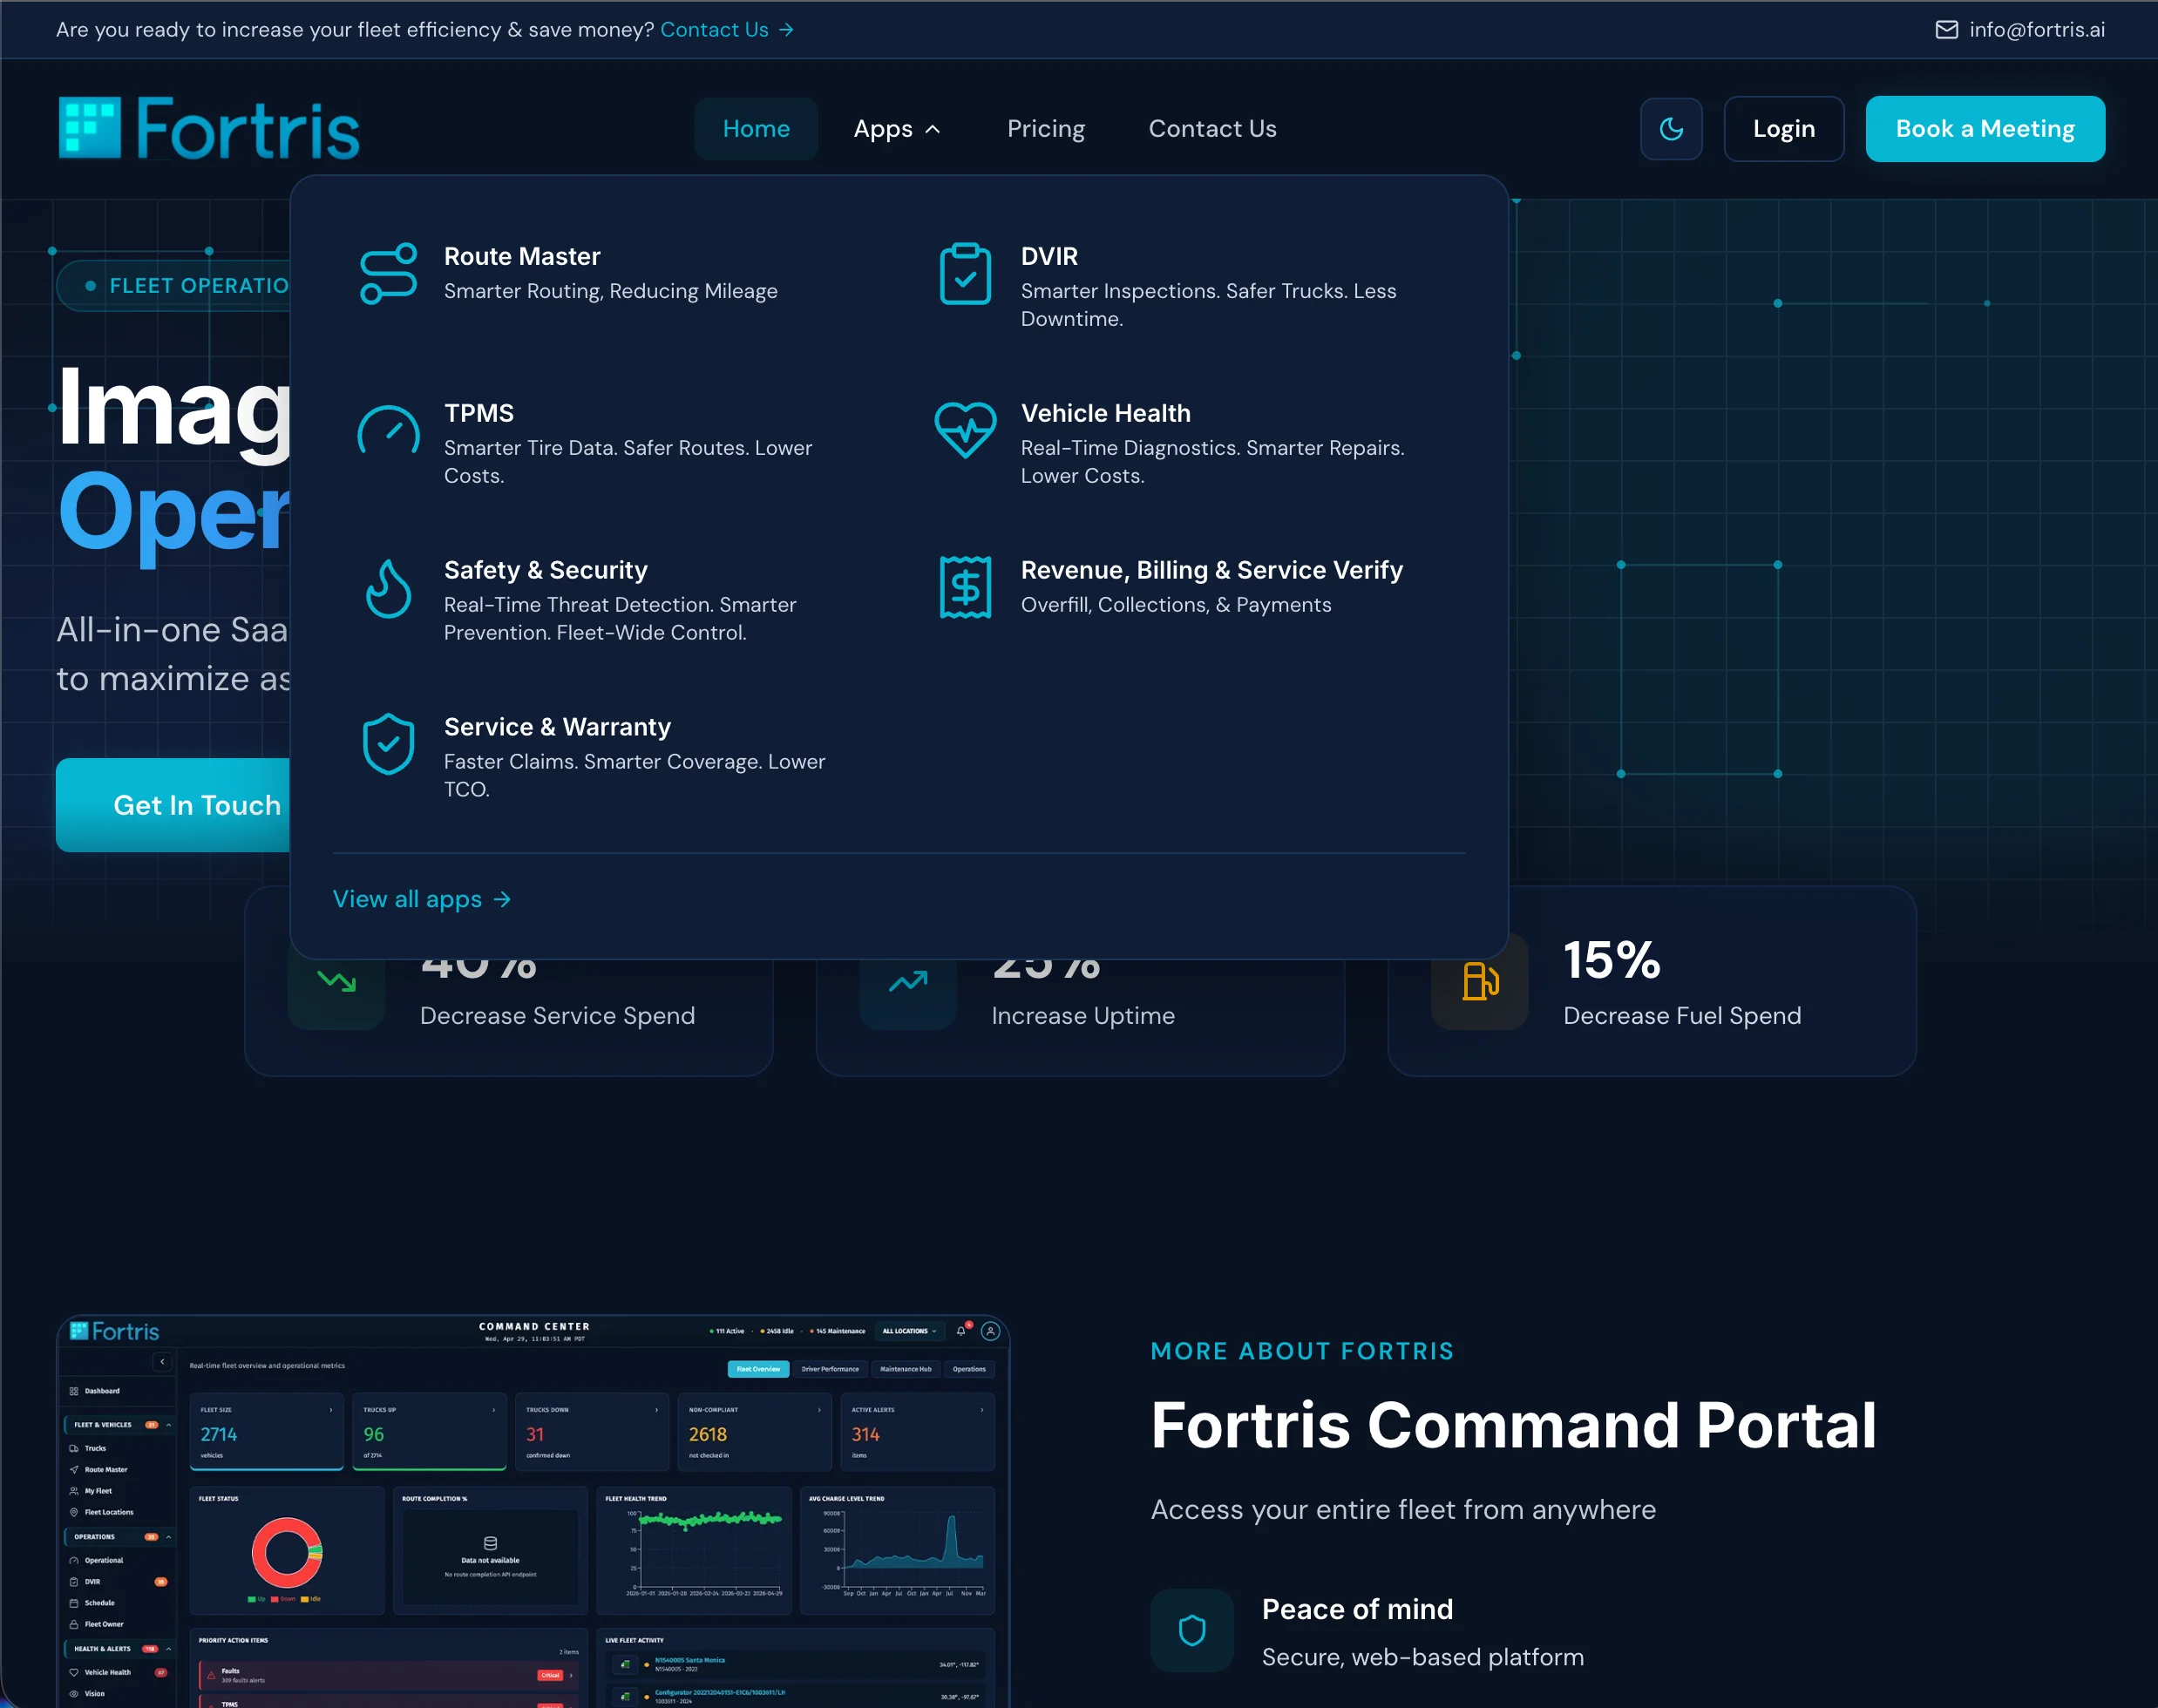
Task: Click the fuel pump Decrease Fuel Spend icon
Action: pos(1480,981)
